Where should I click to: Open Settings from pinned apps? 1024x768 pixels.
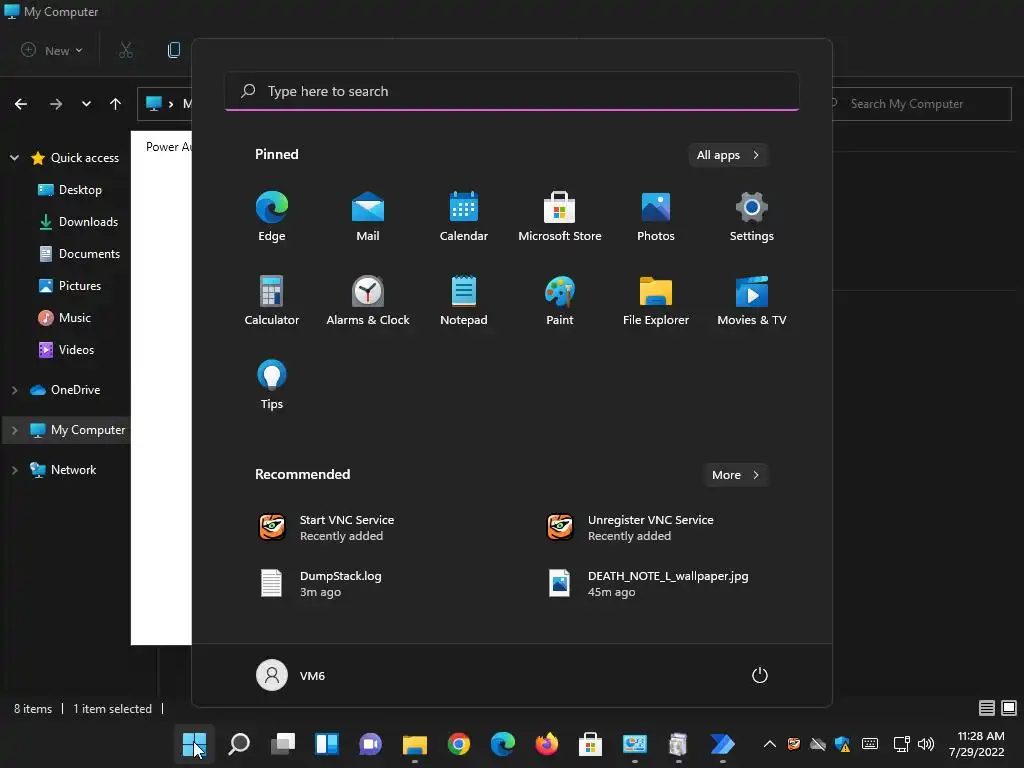(x=752, y=216)
